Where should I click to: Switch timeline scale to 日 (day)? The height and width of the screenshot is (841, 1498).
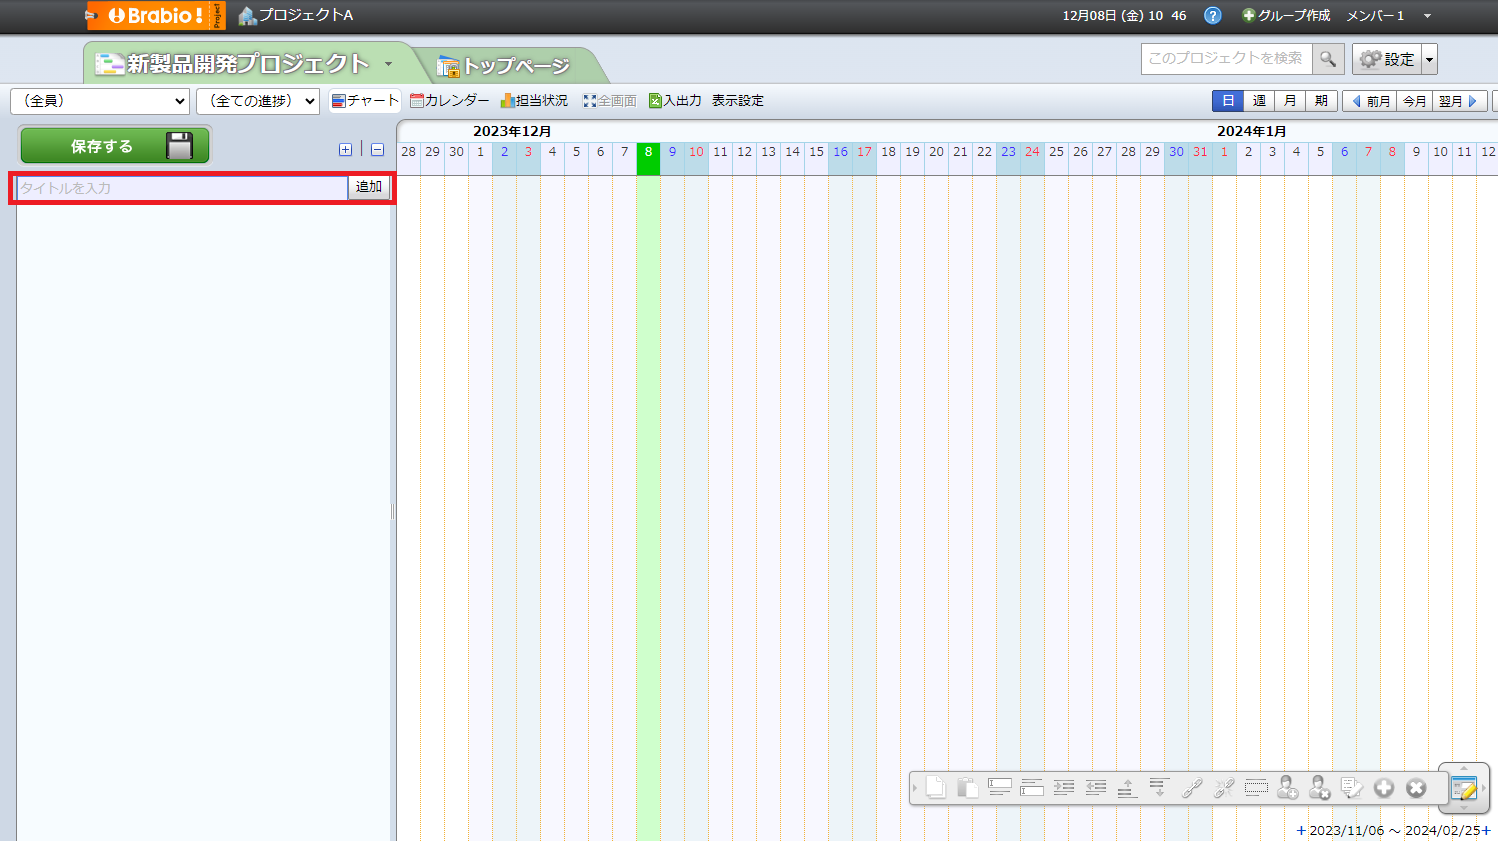point(1227,101)
